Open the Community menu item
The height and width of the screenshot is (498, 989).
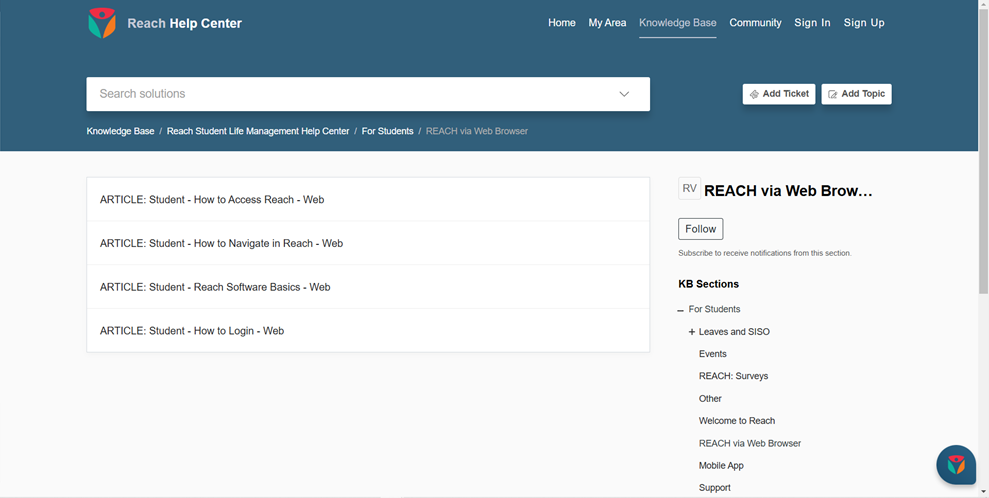coord(755,23)
